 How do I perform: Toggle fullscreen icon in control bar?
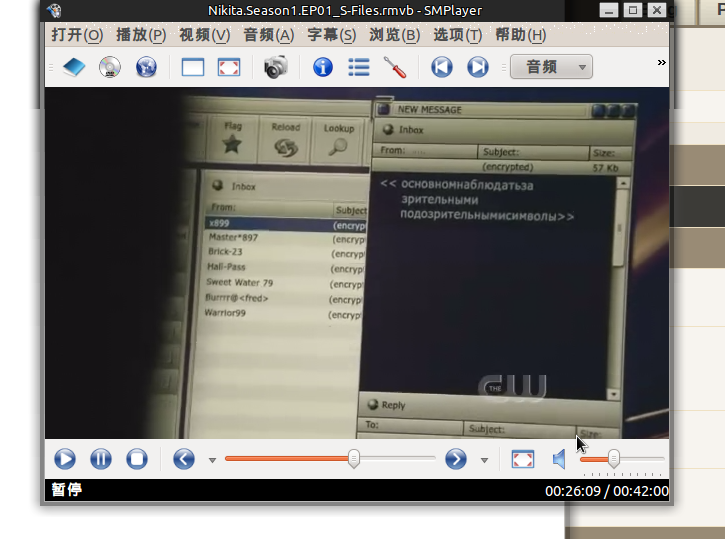coord(523,459)
